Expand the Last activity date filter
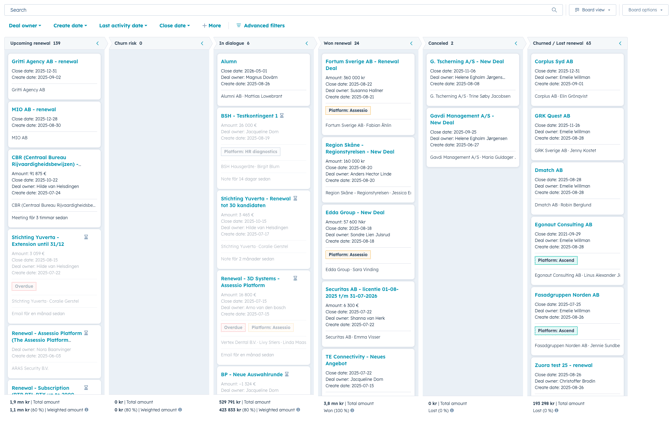Viewport: 670px width, 421px height. [123, 26]
